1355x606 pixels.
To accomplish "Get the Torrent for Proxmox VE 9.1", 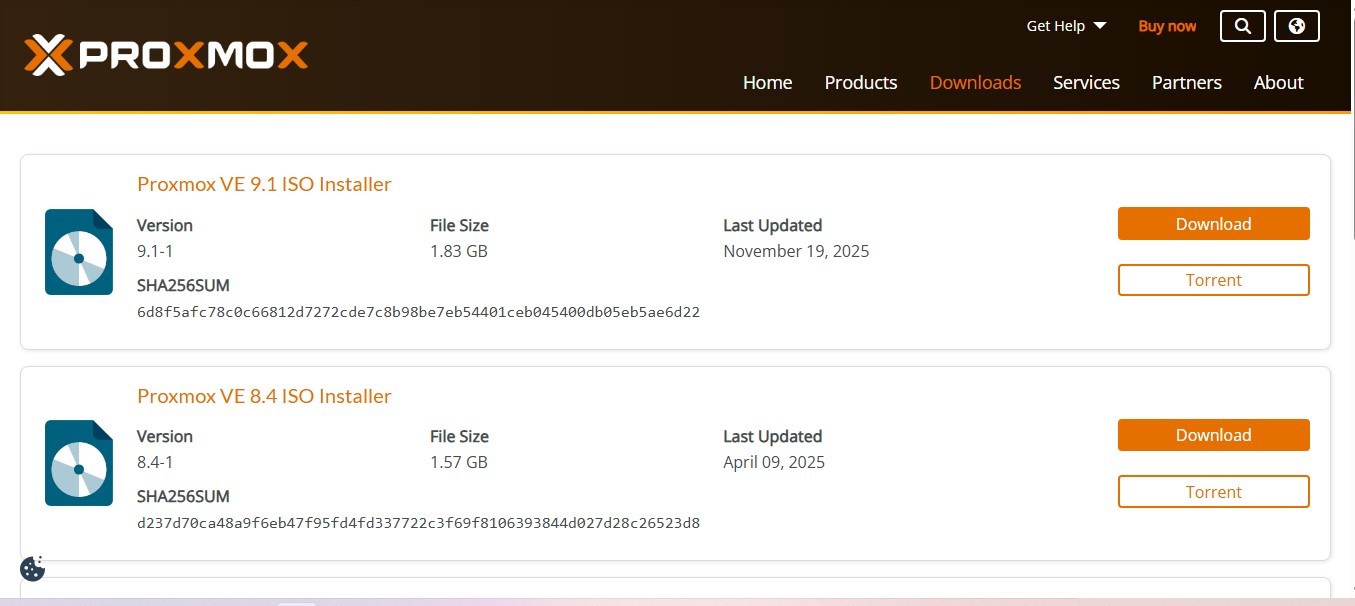I will click(1213, 280).
